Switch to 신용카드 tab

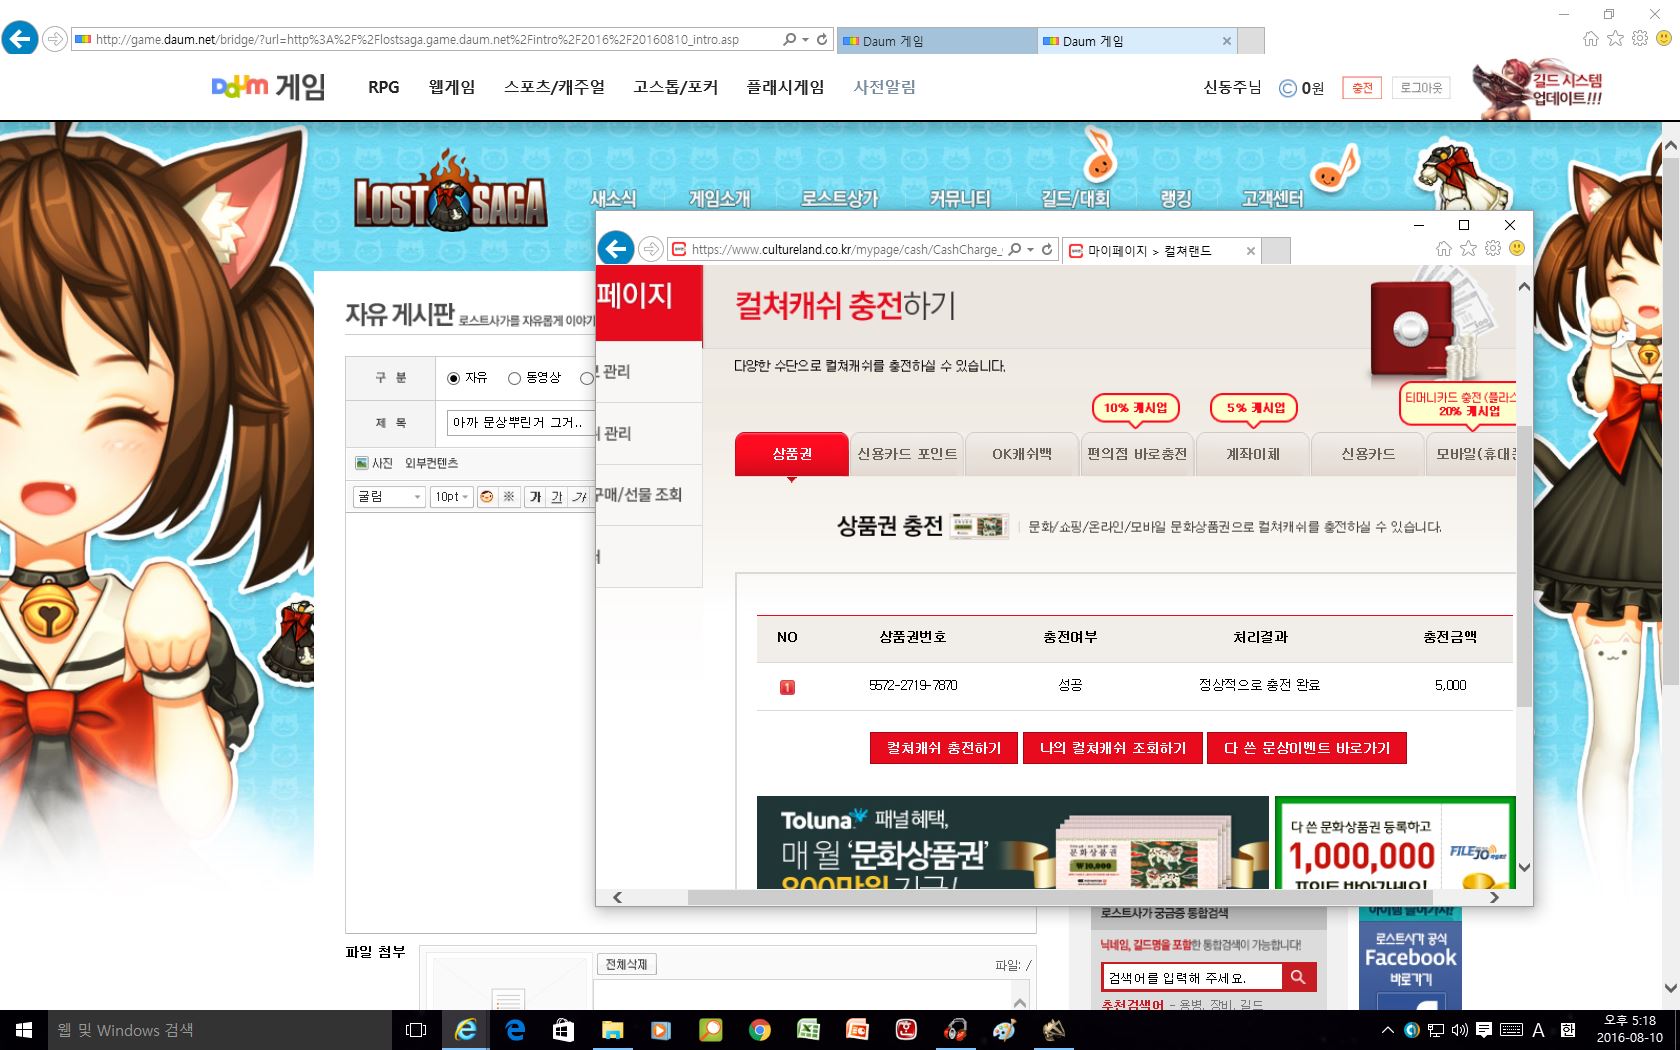pos(1367,454)
